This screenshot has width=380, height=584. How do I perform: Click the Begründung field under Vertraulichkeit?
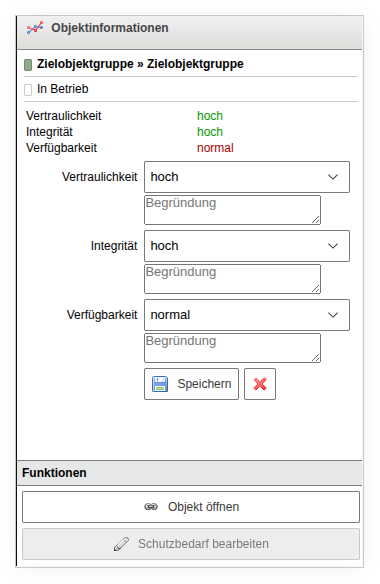coord(232,210)
